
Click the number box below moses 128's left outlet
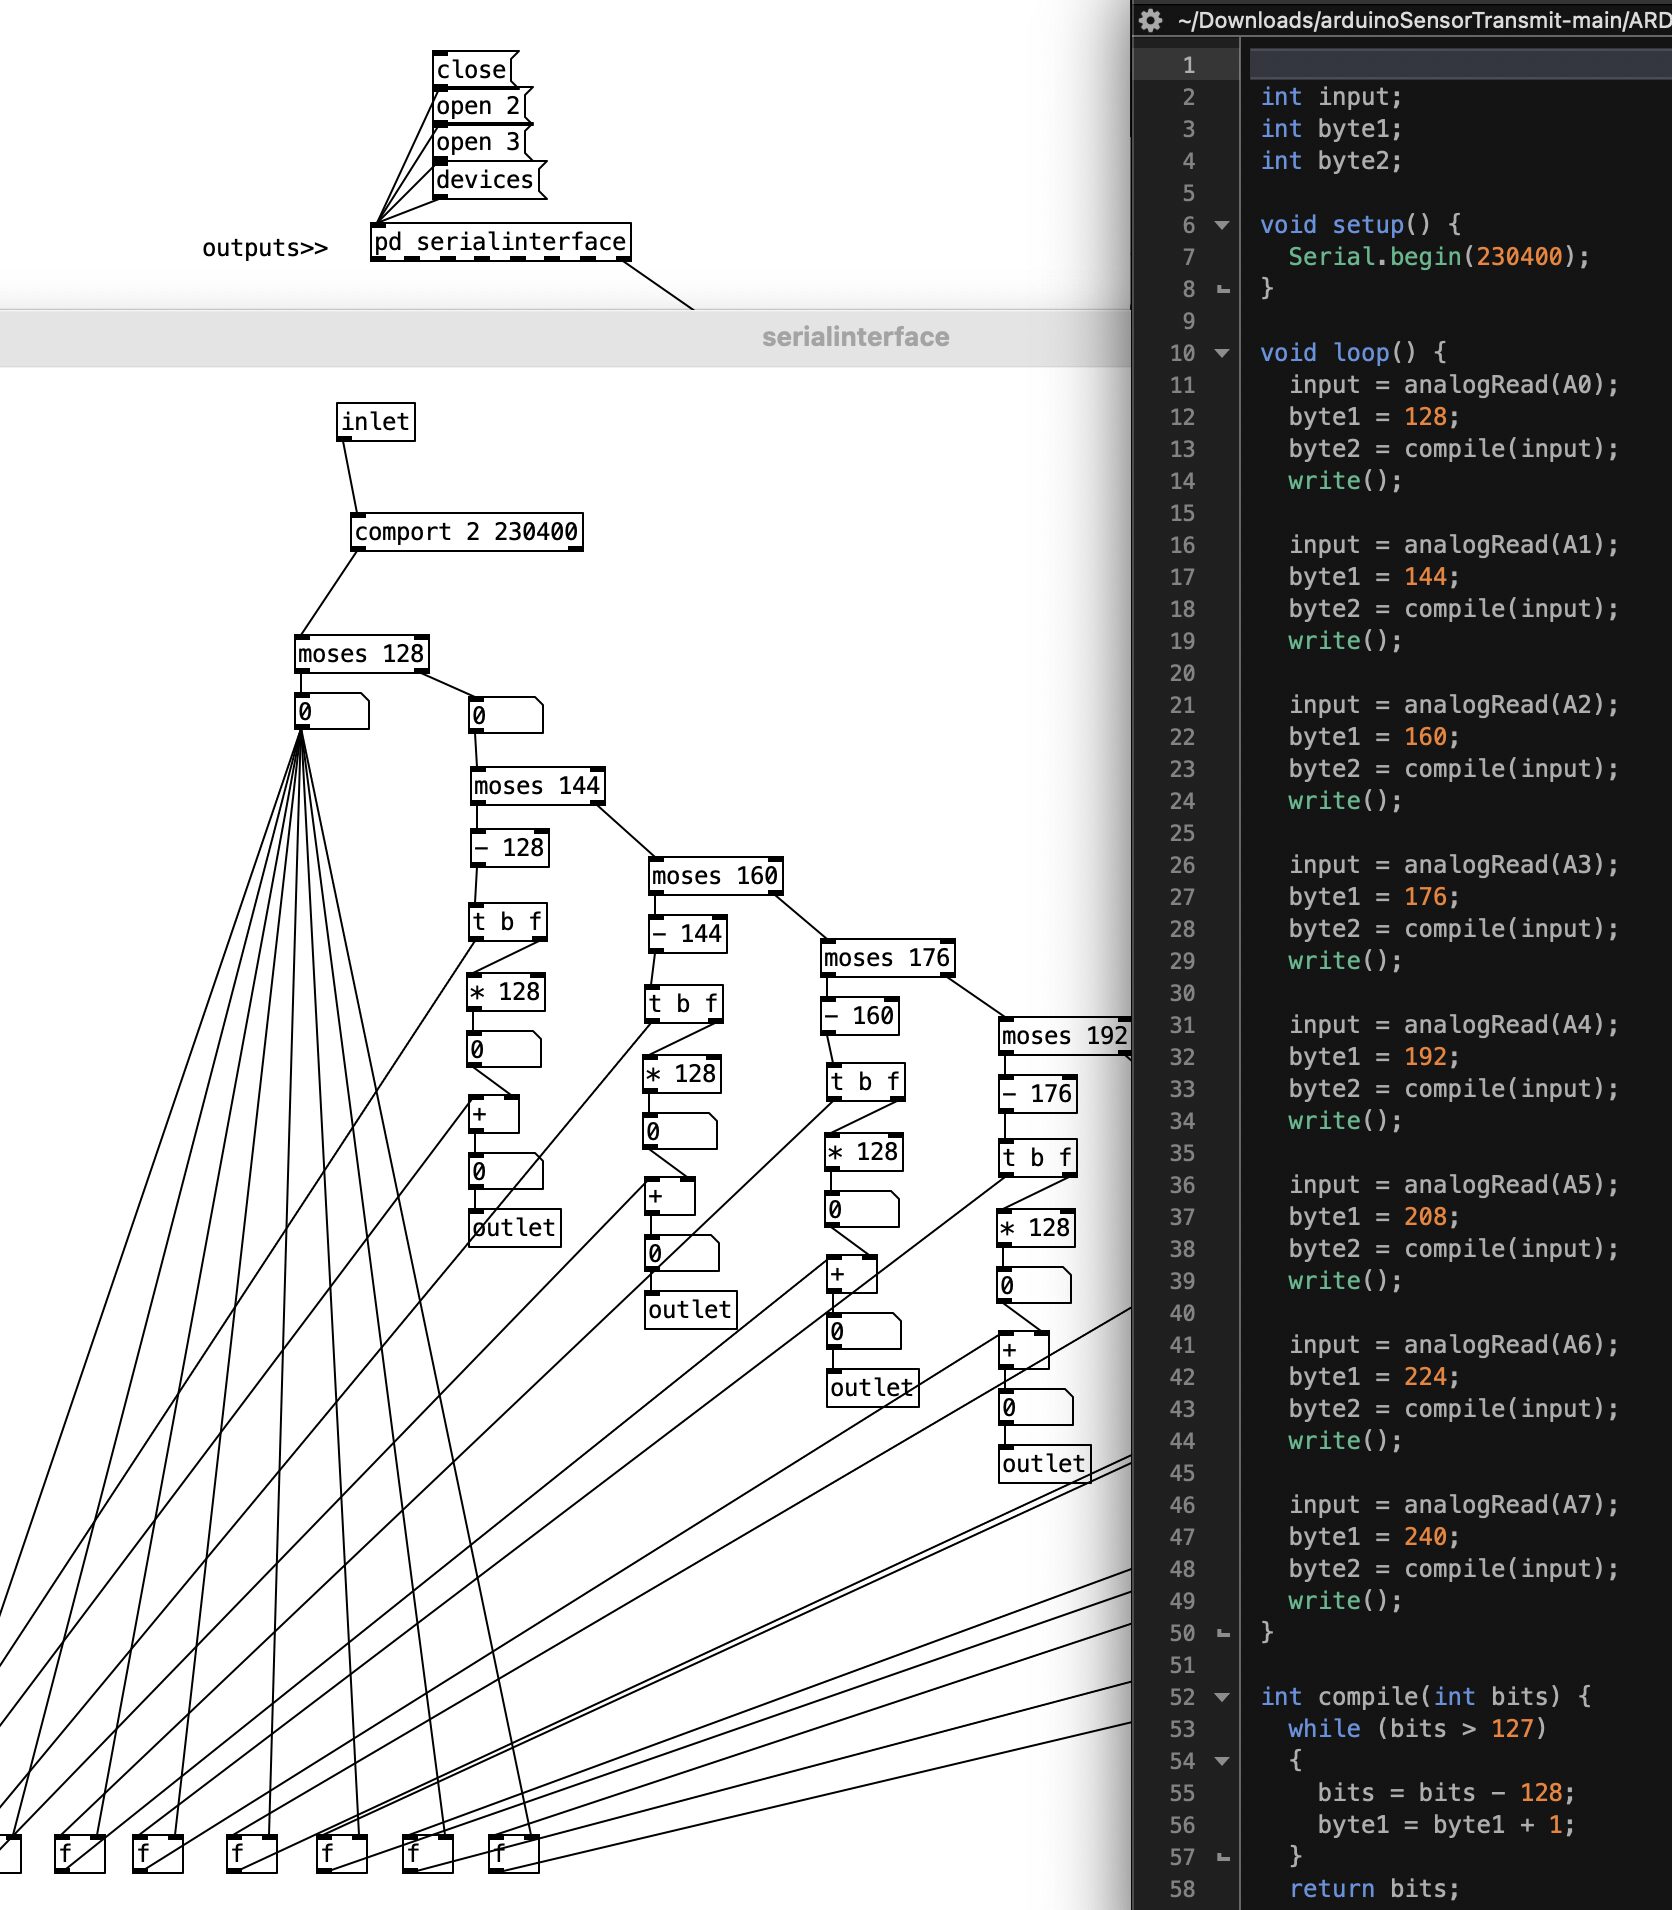coord(332,712)
